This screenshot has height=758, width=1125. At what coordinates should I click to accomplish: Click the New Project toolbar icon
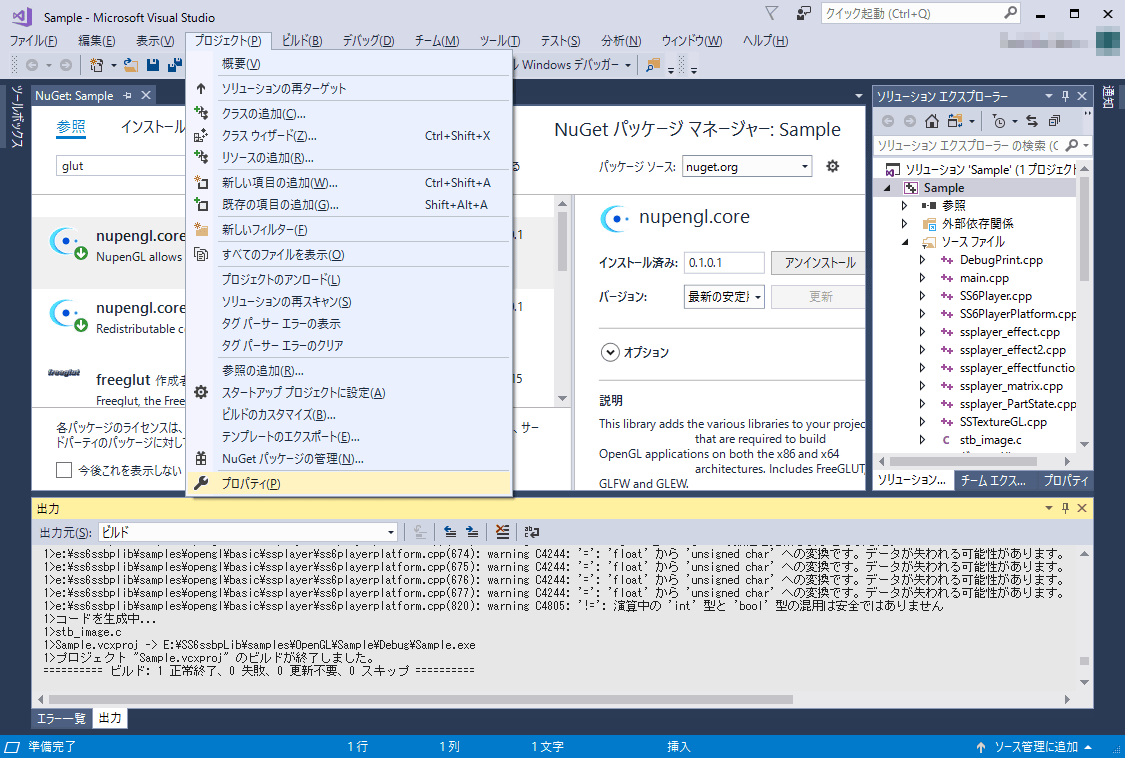(x=96, y=65)
